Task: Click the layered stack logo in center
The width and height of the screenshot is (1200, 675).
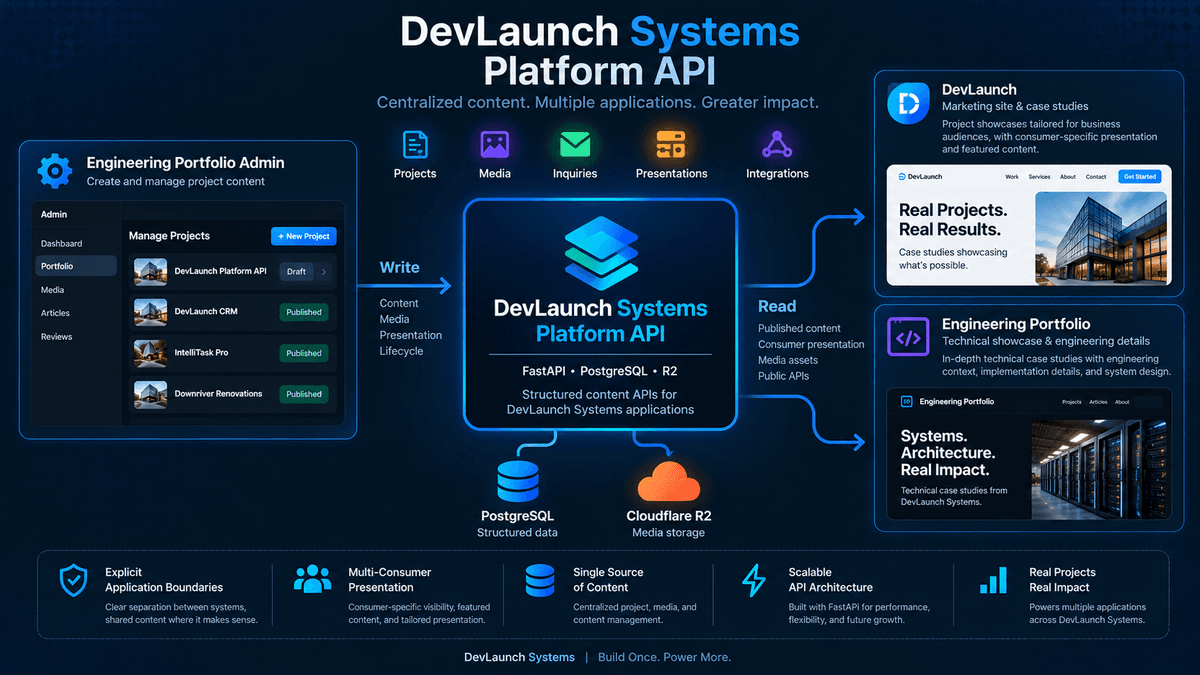Action: (x=600, y=253)
